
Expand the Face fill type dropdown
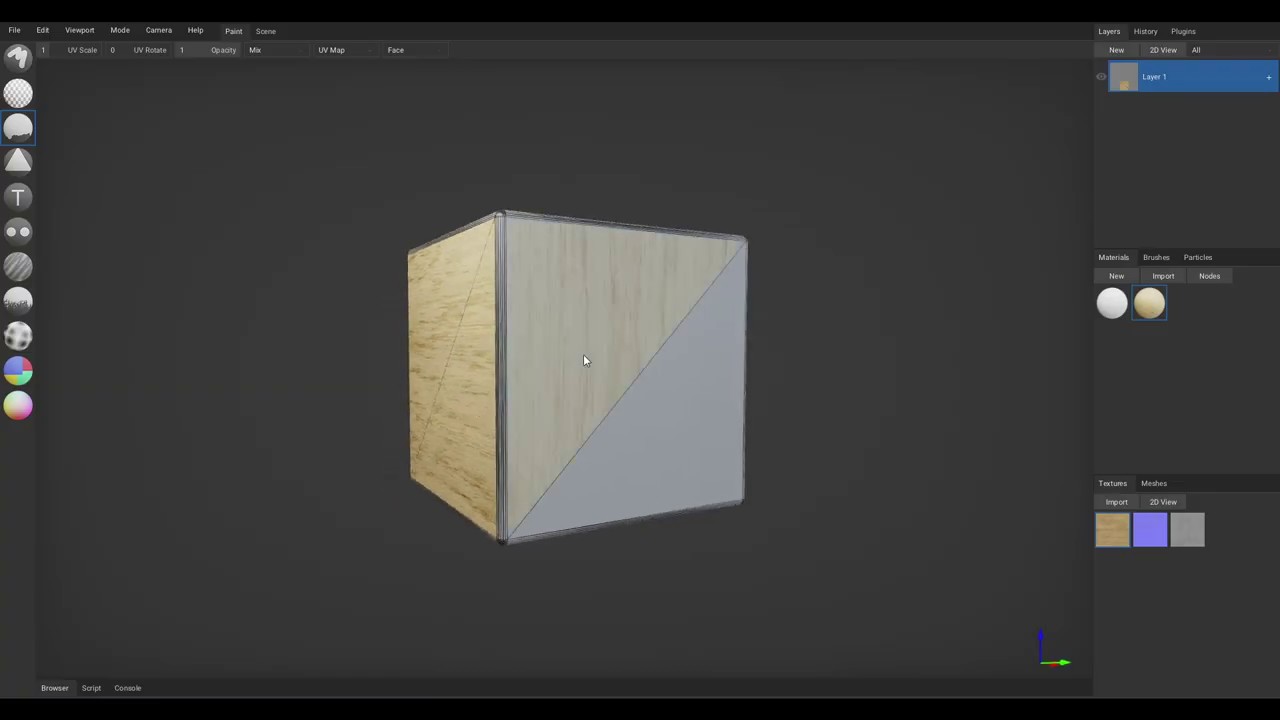pos(412,50)
